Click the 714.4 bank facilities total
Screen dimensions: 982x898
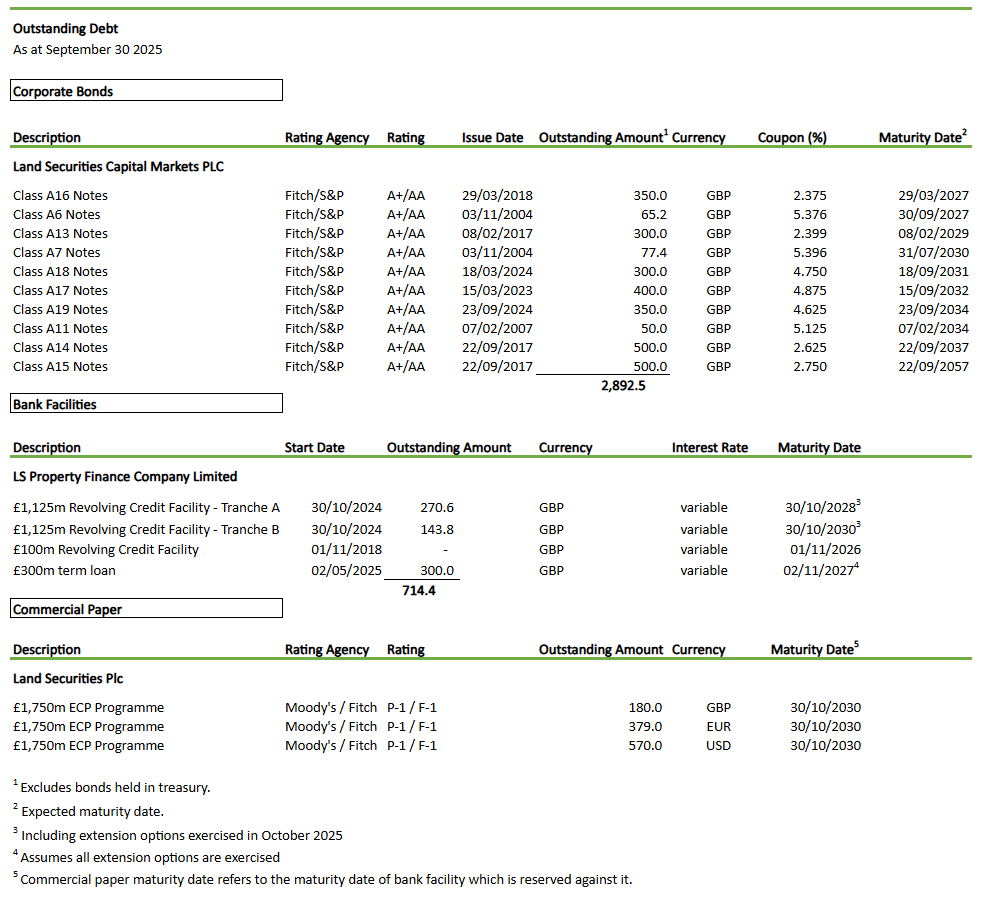click(x=421, y=590)
